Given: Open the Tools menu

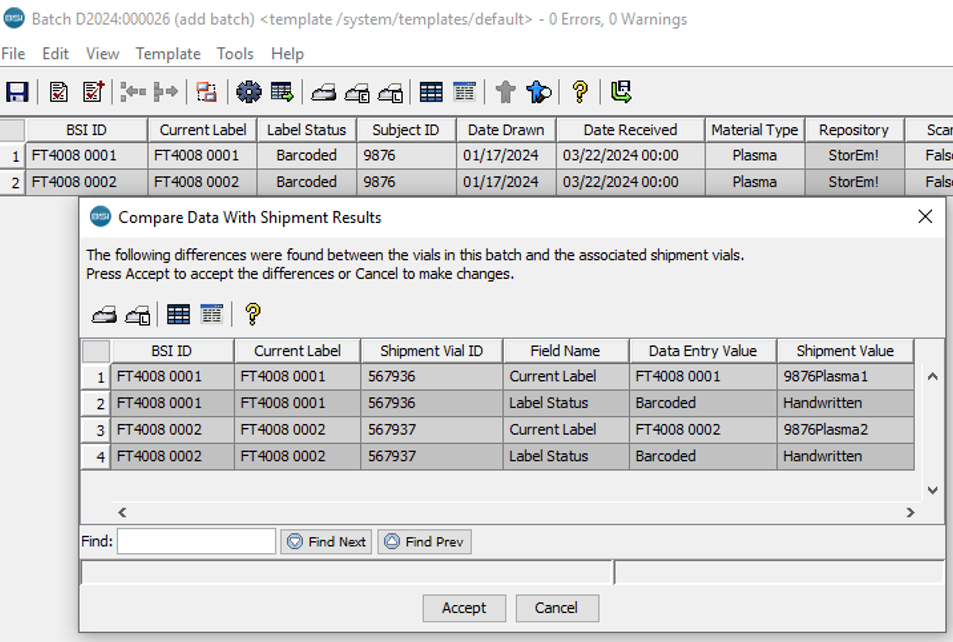Looking at the screenshot, I should 235,54.
